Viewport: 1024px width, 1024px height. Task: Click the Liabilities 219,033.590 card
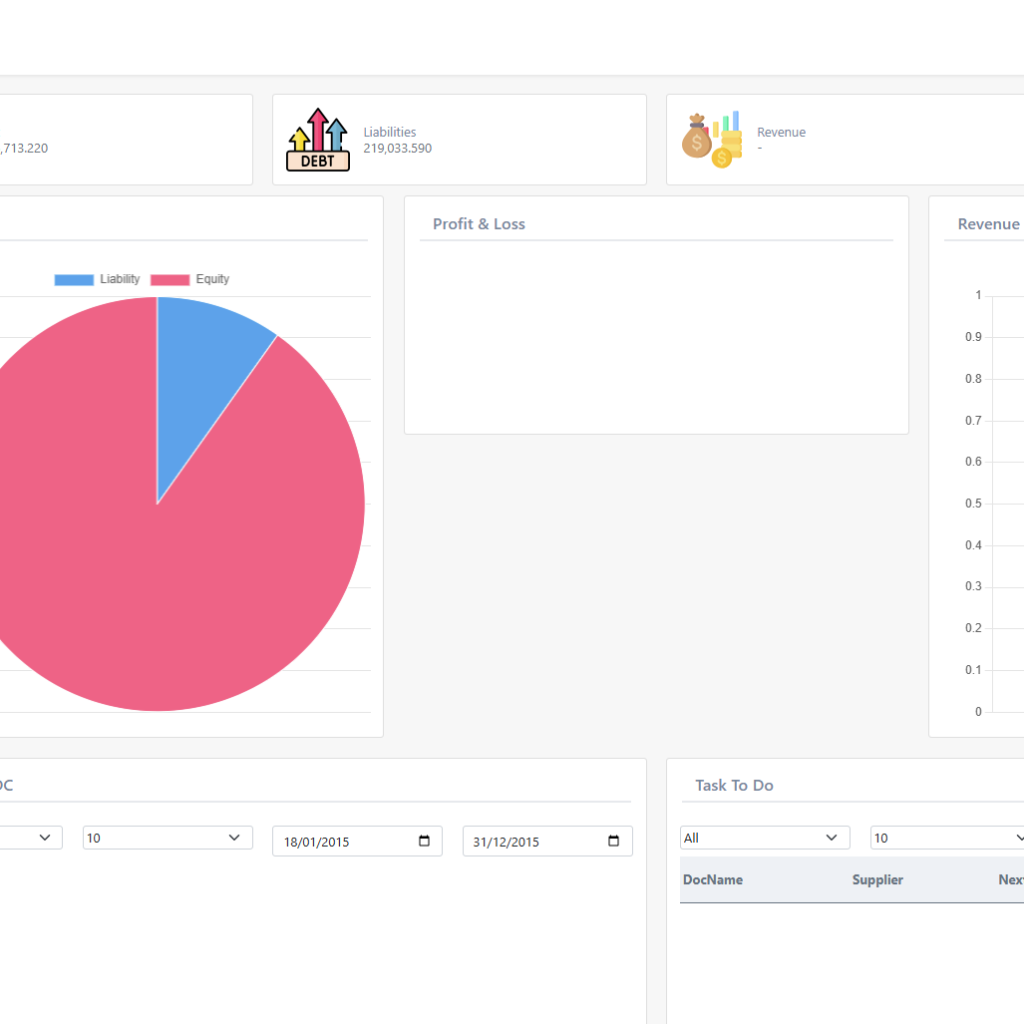pos(459,140)
